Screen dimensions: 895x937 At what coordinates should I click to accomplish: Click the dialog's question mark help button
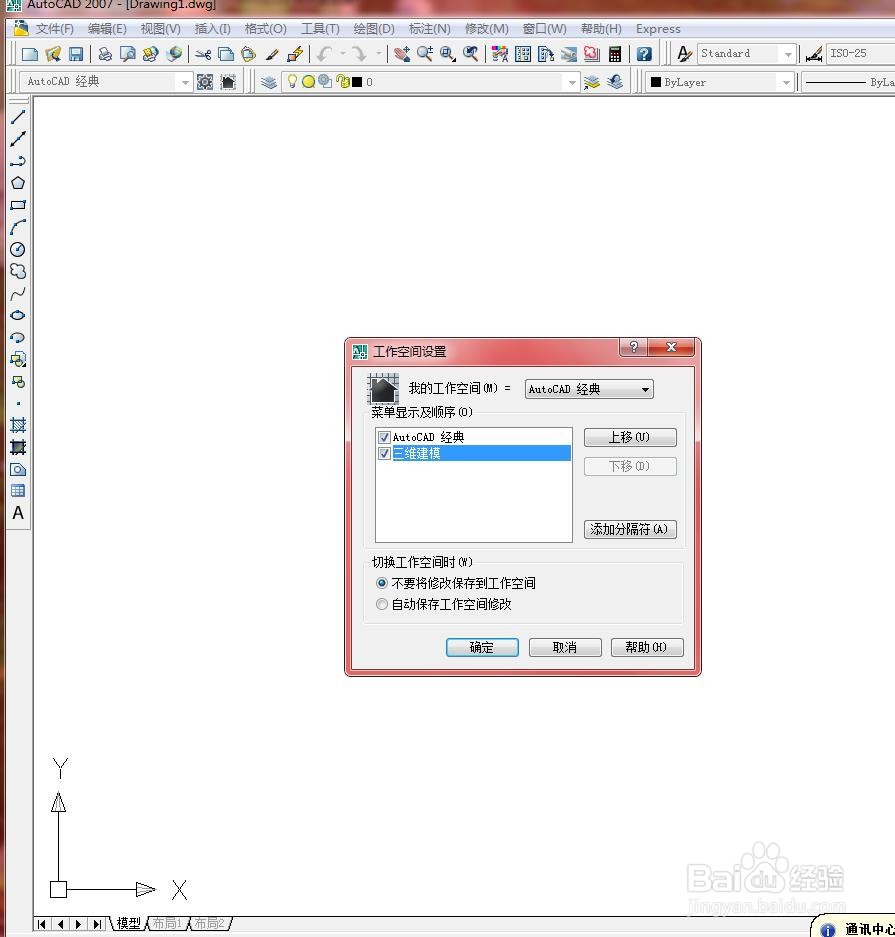click(x=633, y=347)
